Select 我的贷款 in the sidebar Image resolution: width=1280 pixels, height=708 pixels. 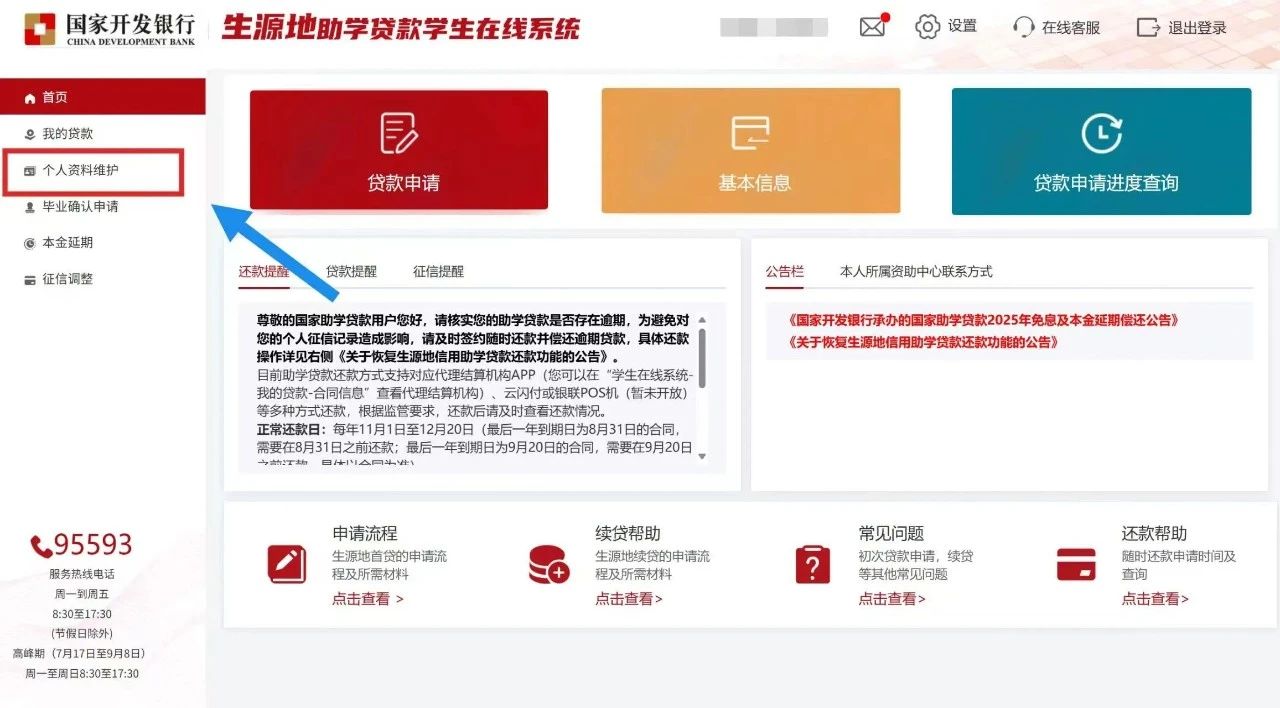point(67,134)
